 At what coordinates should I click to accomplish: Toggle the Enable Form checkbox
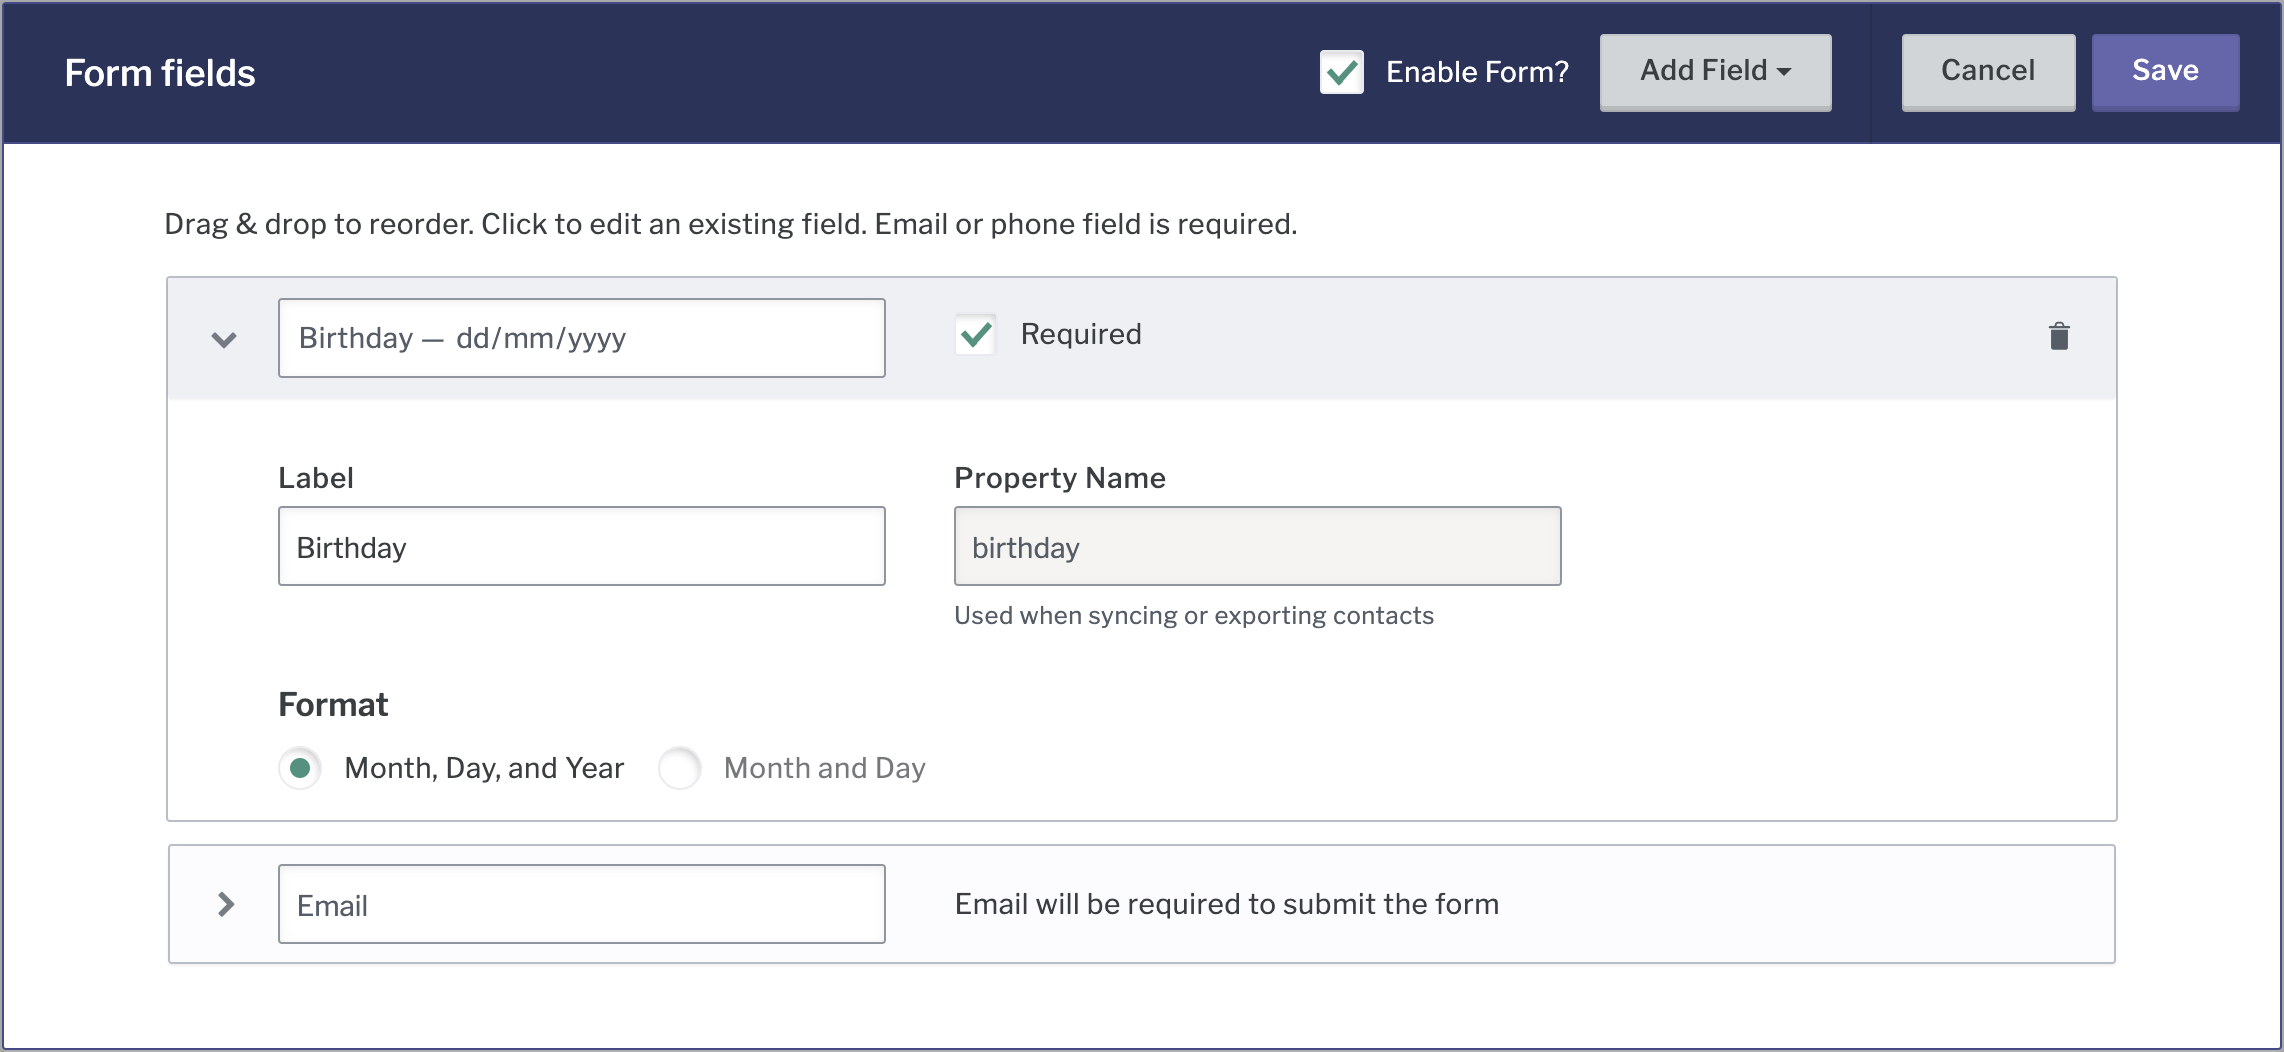(x=1341, y=72)
